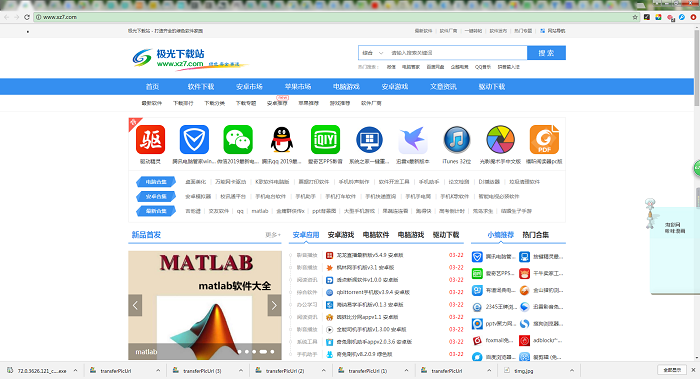Click the 全部显示 button in downloads bar

(x=672, y=370)
